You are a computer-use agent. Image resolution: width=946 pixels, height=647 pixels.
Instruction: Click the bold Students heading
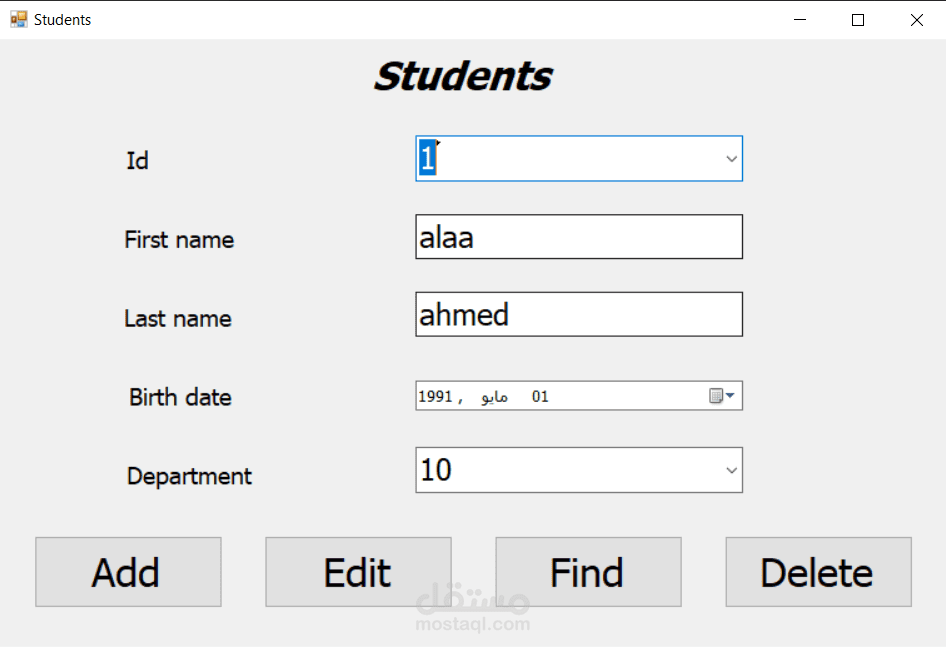462,76
